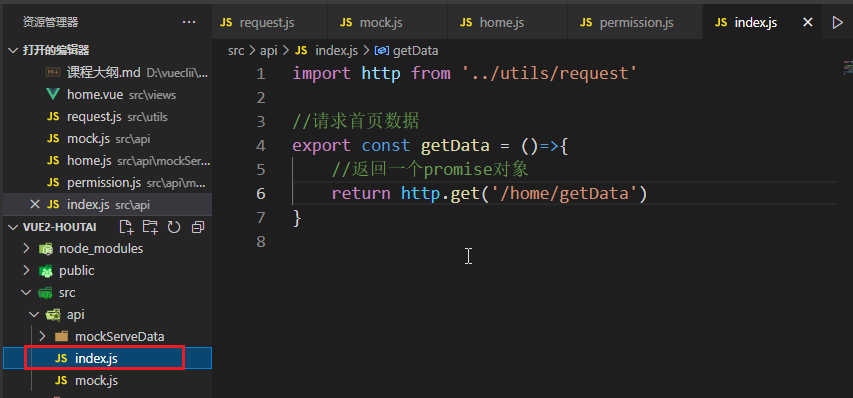This screenshot has height=398, width=853.
Task: Collapse the 打开的编辑器 section
Action: tap(13, 51)
